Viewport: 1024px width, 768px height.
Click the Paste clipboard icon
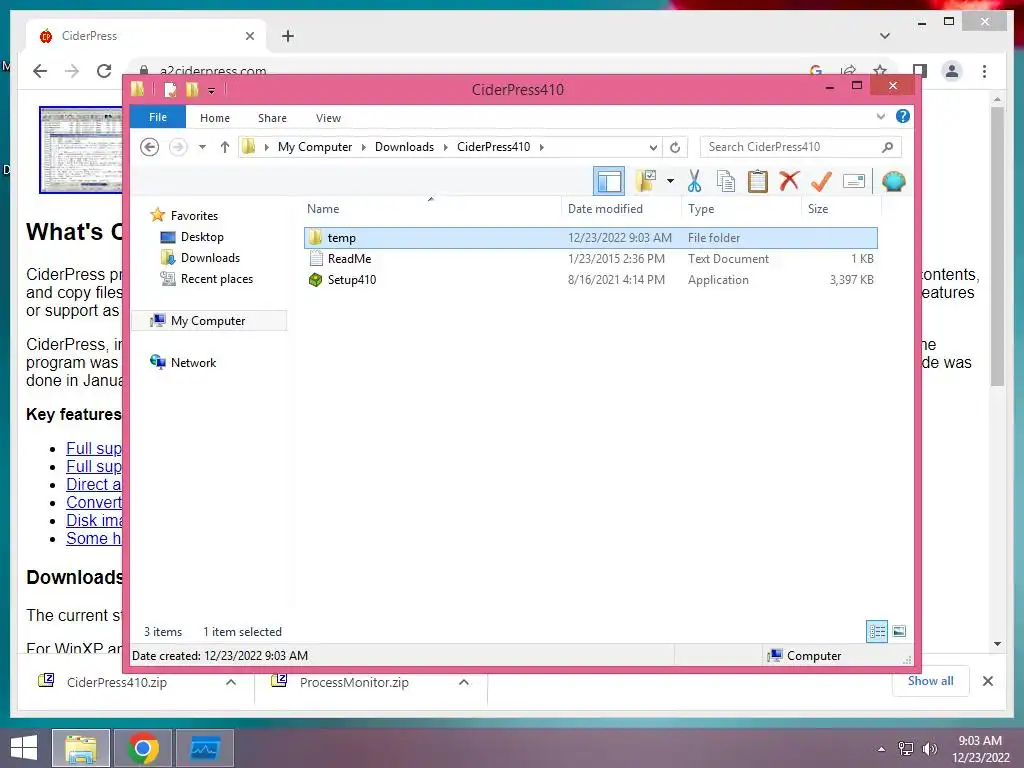(x=758, y=181)
